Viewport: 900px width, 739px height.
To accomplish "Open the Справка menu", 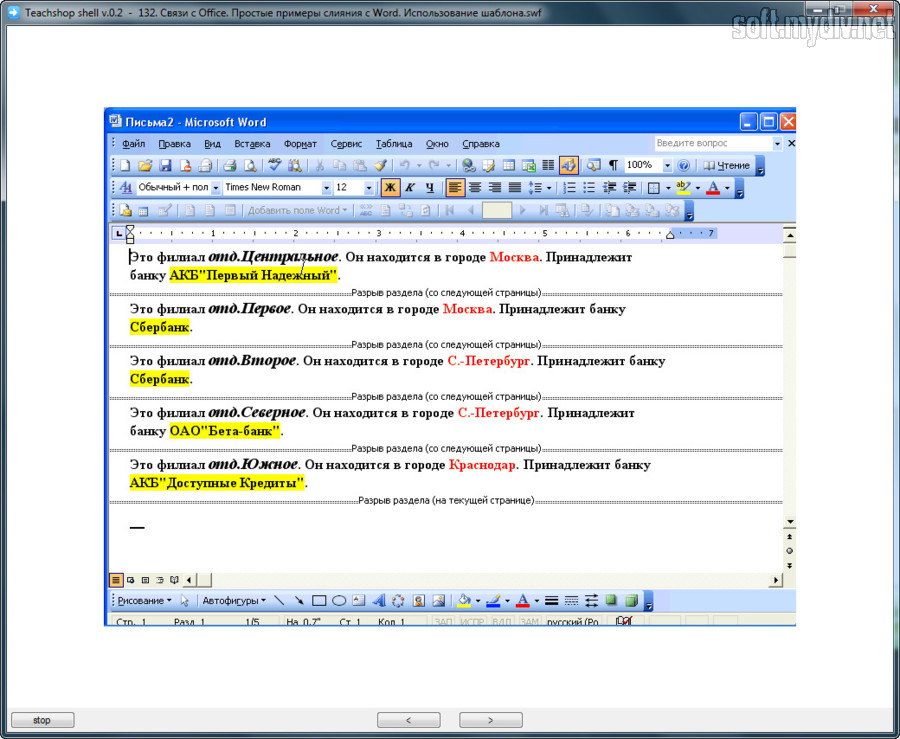I will (x=480, y=144).
